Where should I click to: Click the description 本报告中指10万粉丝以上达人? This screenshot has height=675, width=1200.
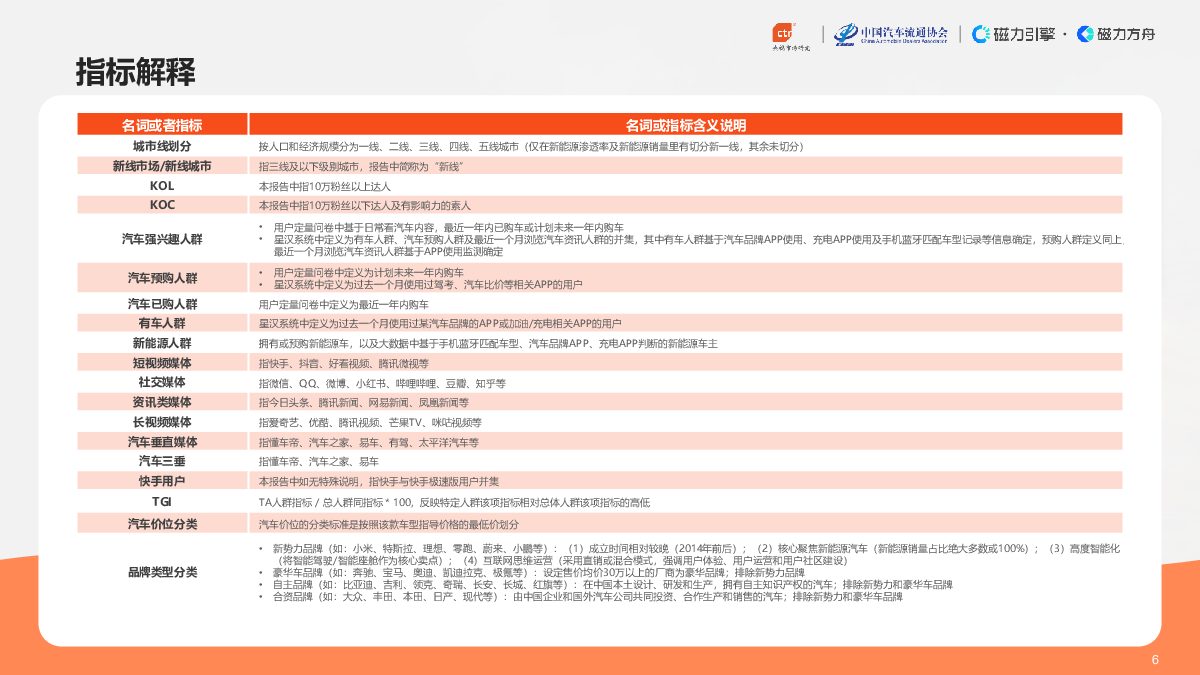(325, 187)
